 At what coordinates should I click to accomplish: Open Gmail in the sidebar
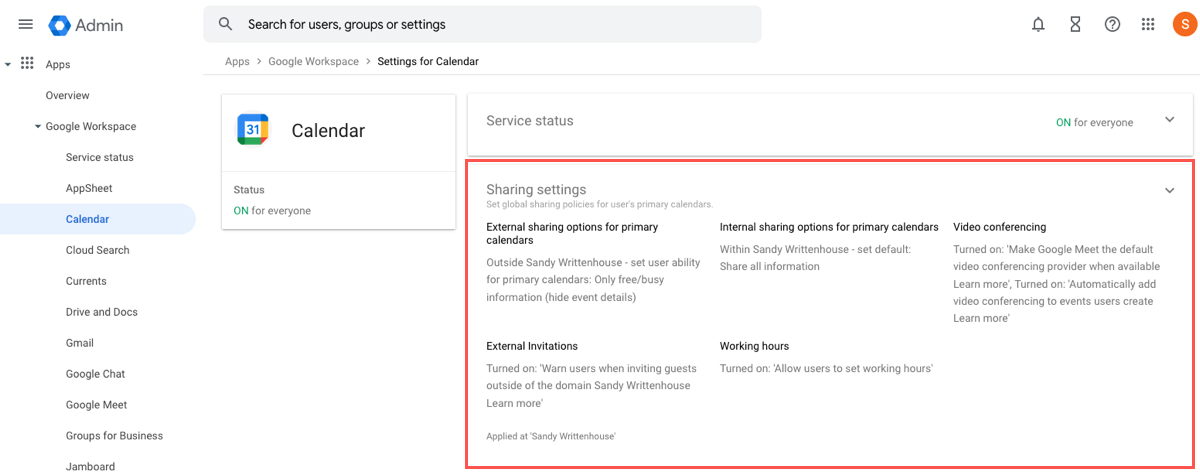80,343
